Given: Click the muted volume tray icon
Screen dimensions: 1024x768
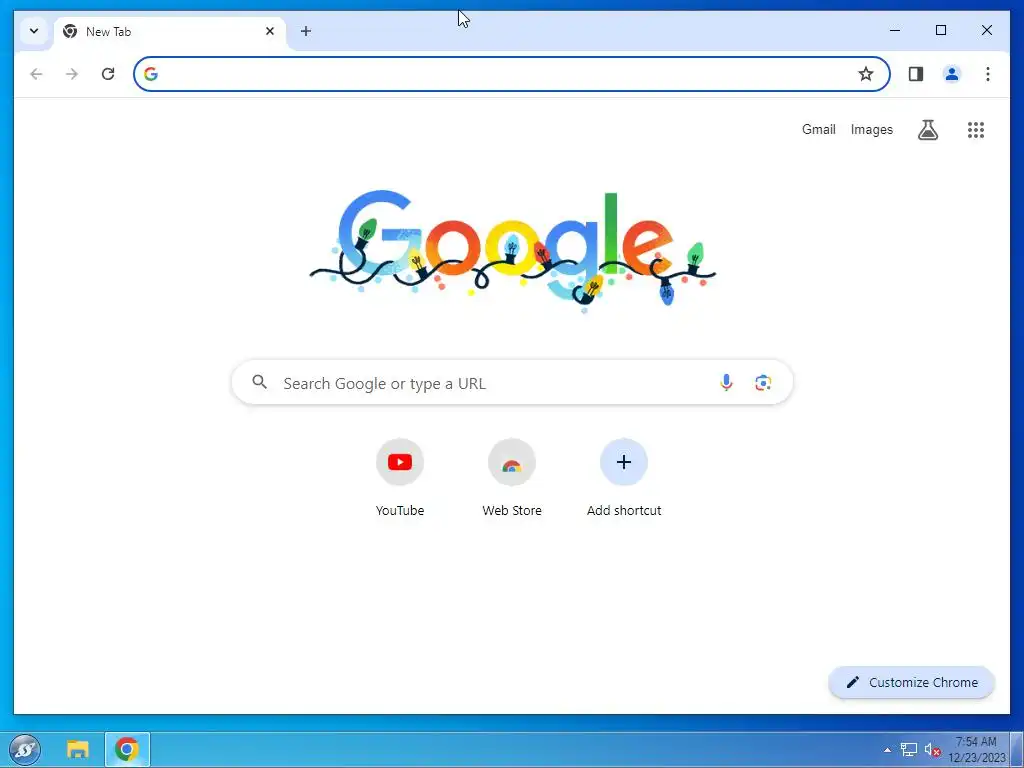Looking at the screenshot, I should coord(932,750).
